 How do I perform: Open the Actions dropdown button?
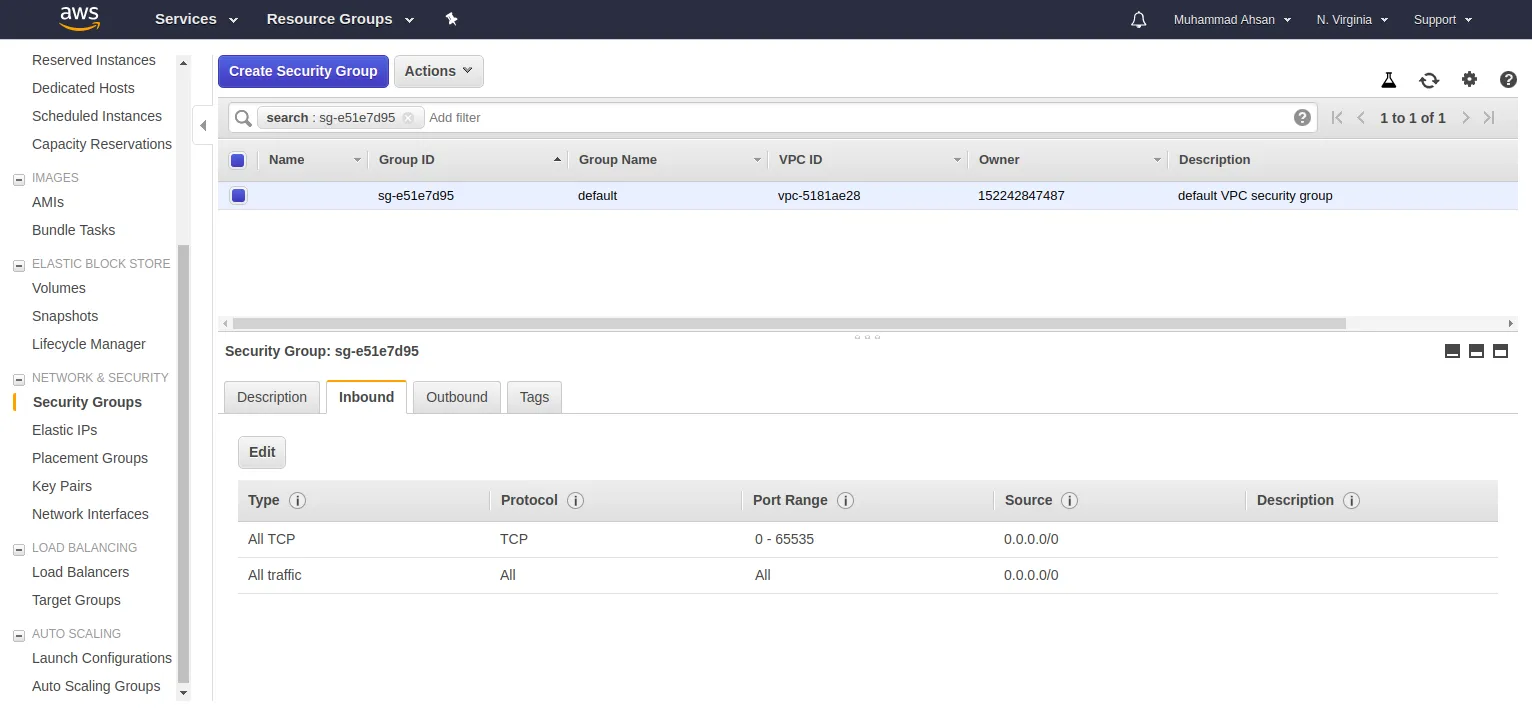click(x=439, y=71)
